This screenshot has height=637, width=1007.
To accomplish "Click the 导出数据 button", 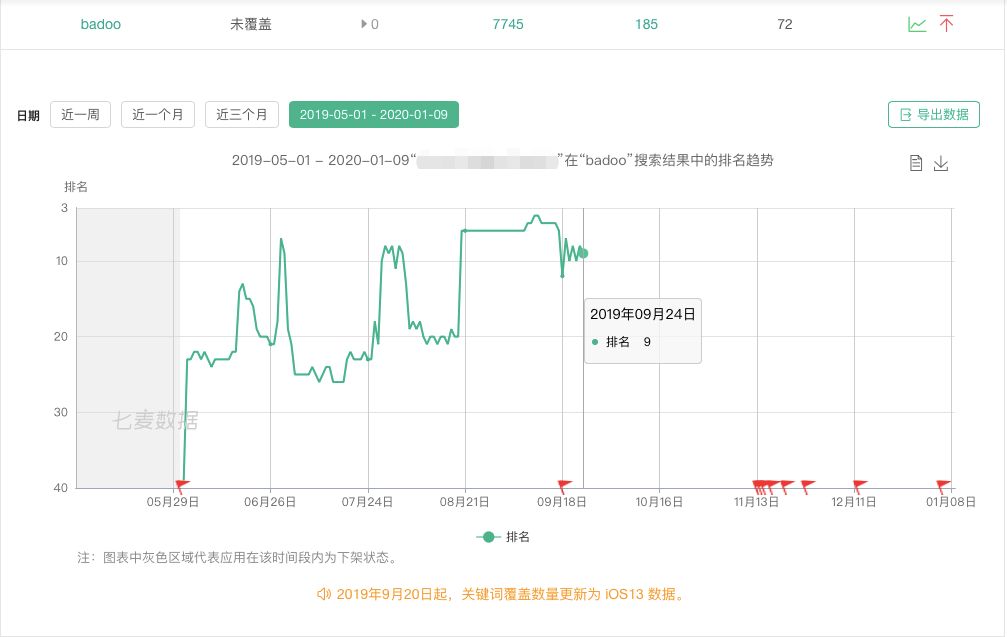I will 934,115.
